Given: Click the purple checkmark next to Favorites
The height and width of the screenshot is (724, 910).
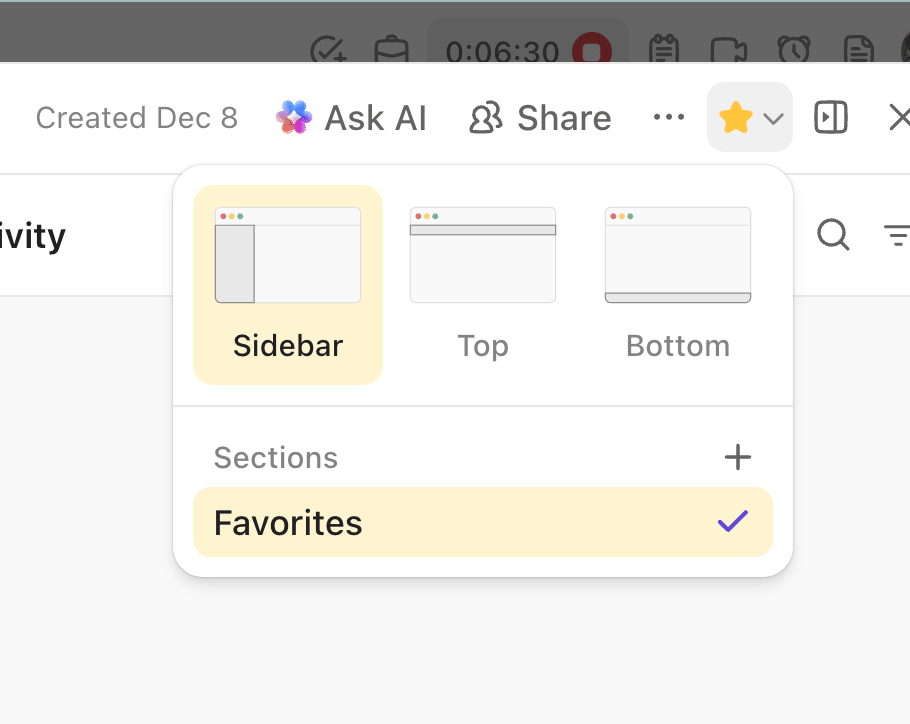Looking at the screenshot, I should [733, 521].
